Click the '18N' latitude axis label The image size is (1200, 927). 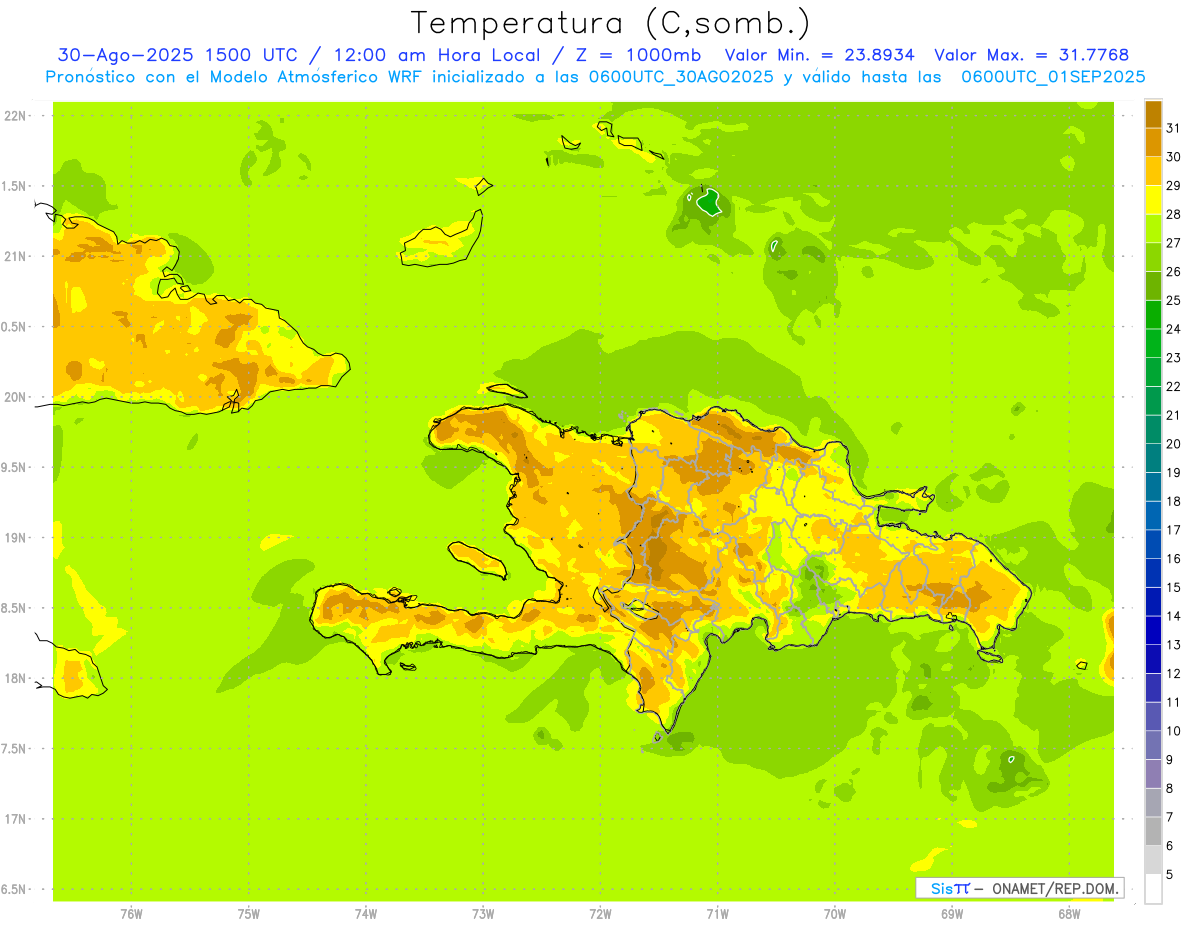click(15, 678)
